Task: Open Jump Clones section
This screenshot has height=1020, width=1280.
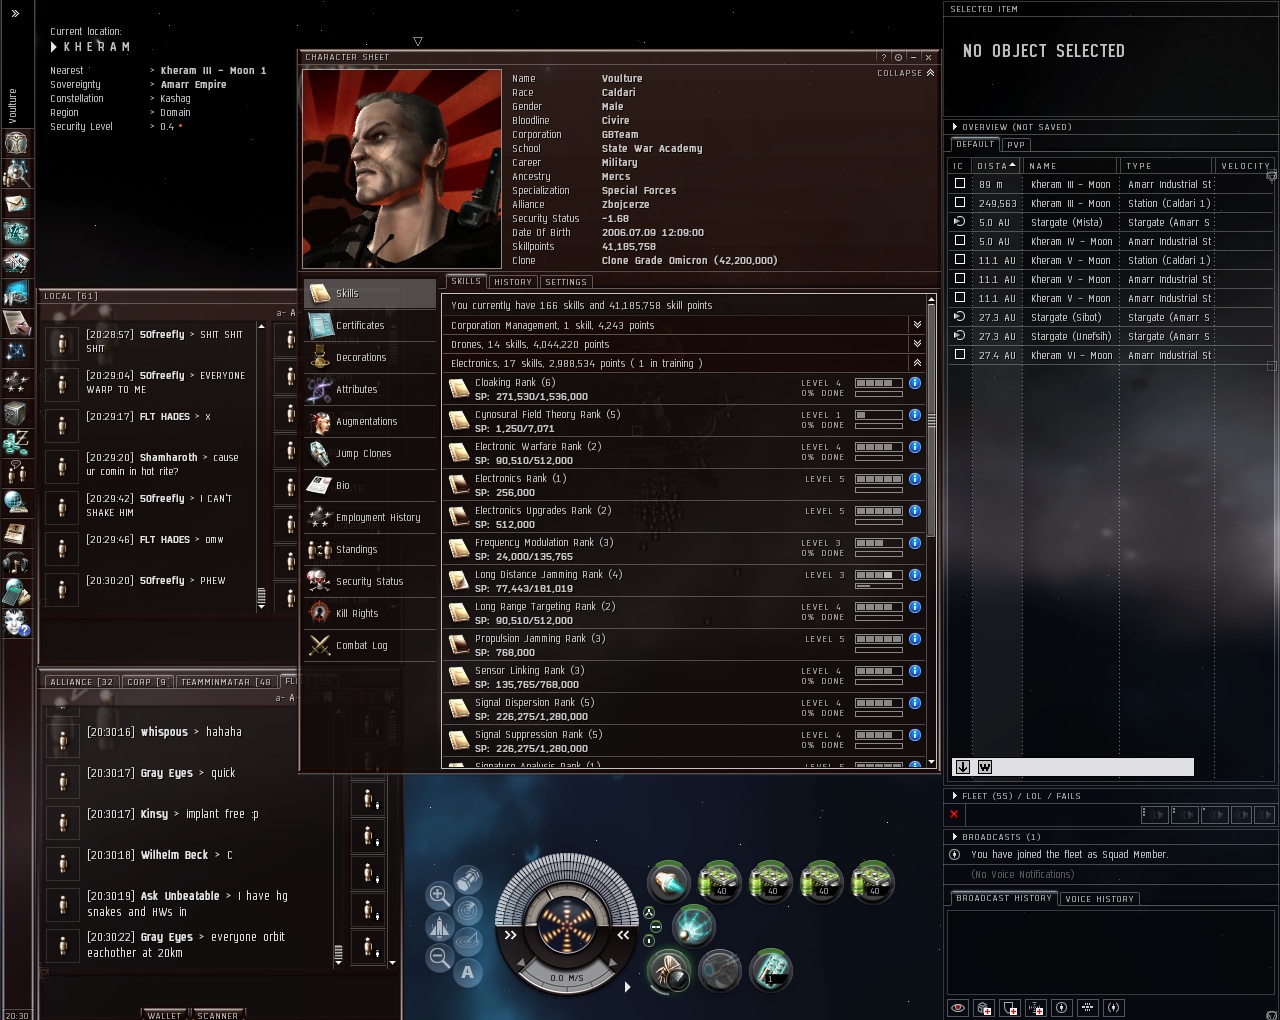Action: pyautogui.click(x=370, y=454)
